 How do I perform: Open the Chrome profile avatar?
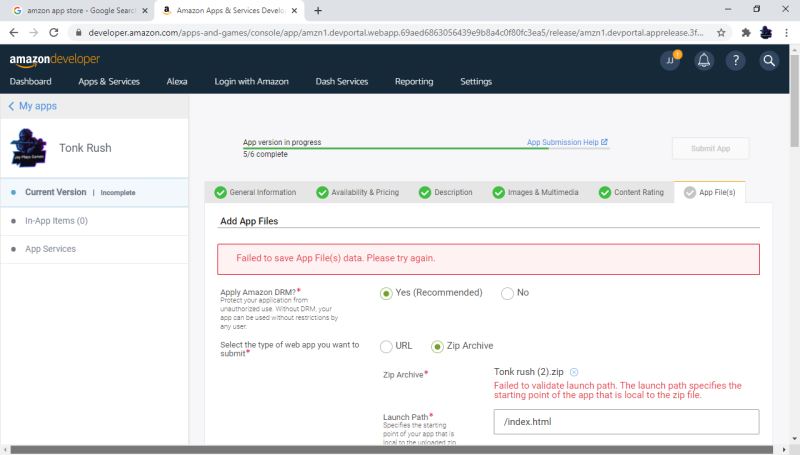pyautogui.click(x=766, y=33)
